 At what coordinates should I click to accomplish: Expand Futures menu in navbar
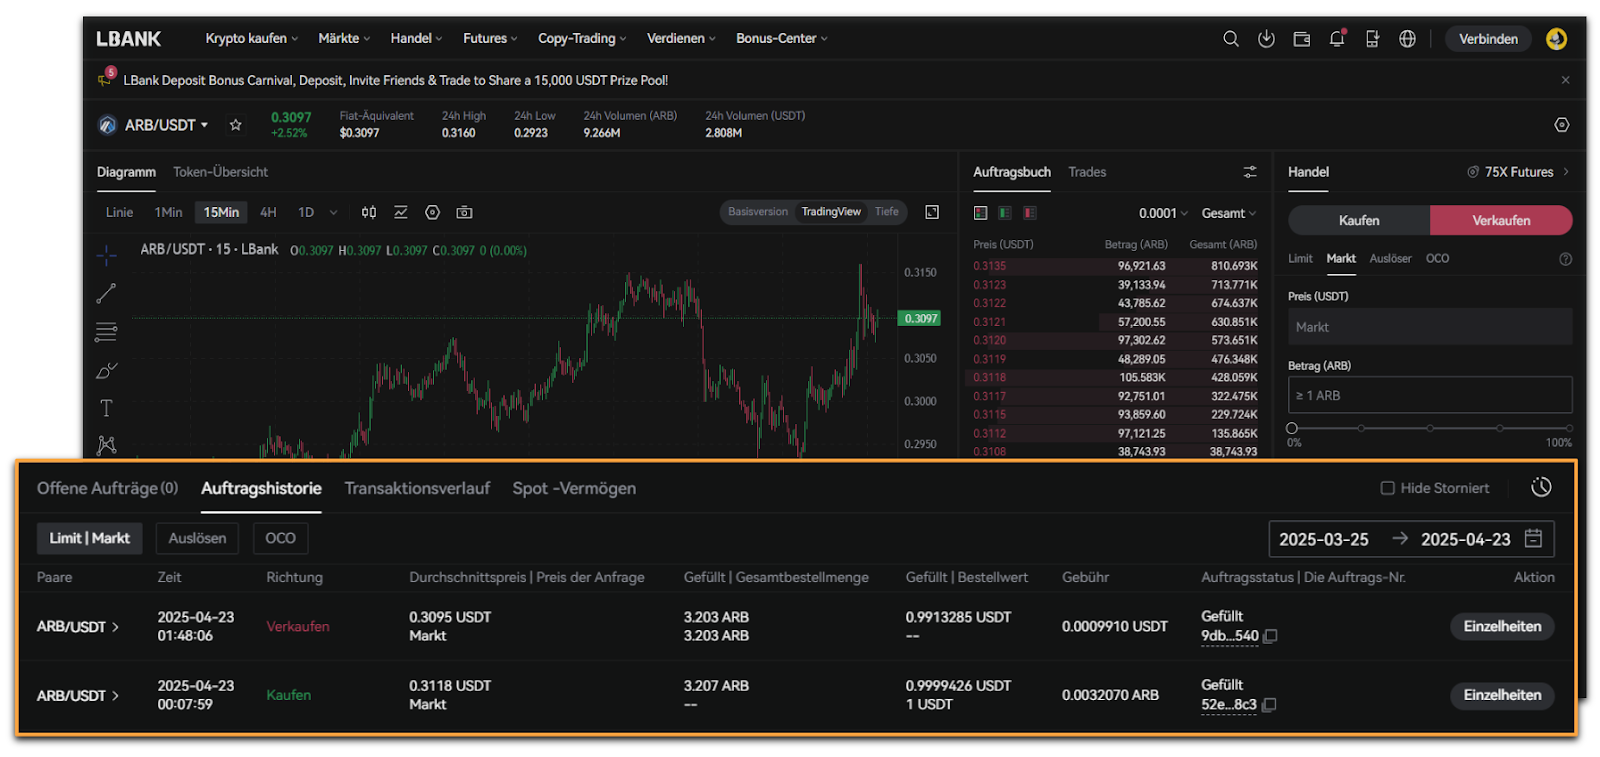coord(490,39)
